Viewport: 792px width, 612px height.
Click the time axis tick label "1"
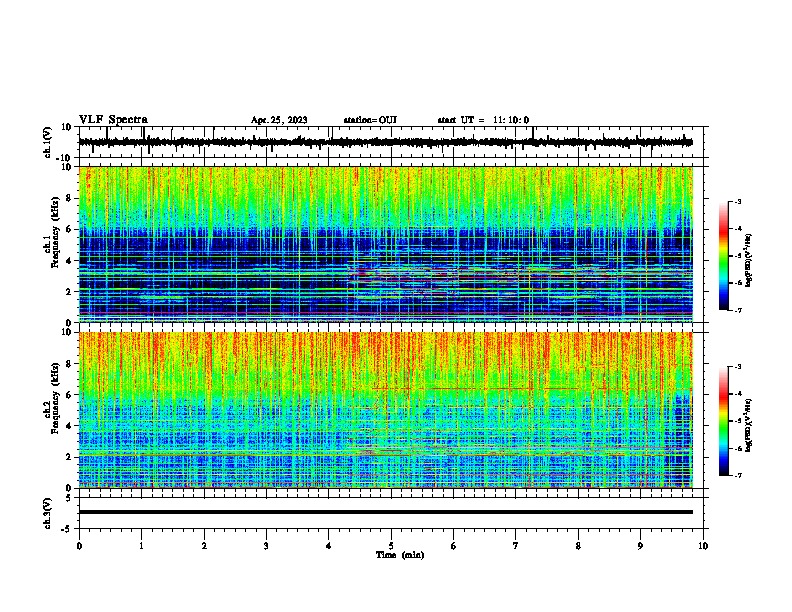click(141, 546)
